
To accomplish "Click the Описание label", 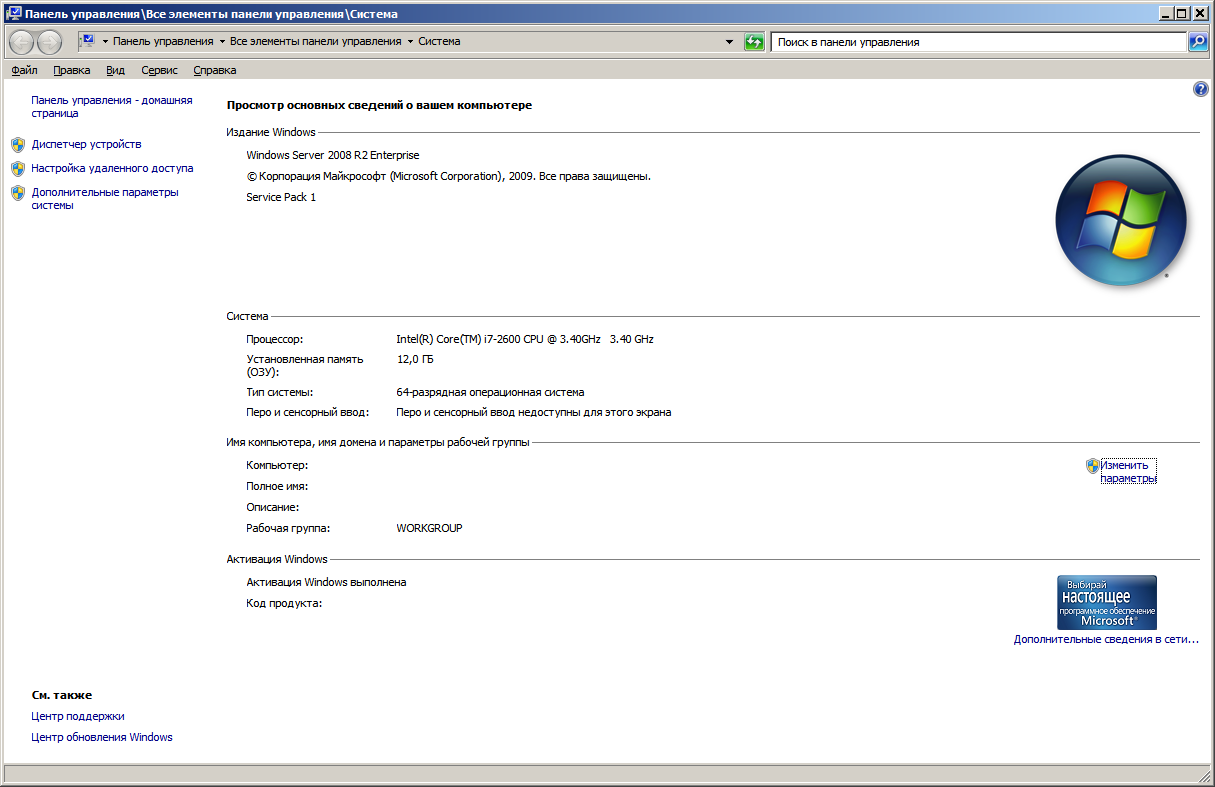I will [x=273, y=507].
